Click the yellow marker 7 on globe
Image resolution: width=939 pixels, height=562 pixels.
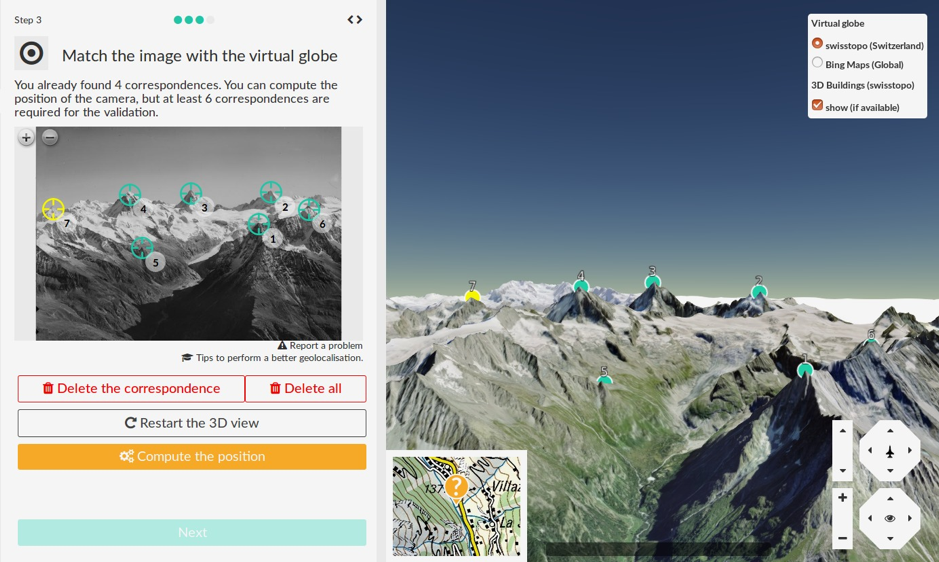point(472,295)
